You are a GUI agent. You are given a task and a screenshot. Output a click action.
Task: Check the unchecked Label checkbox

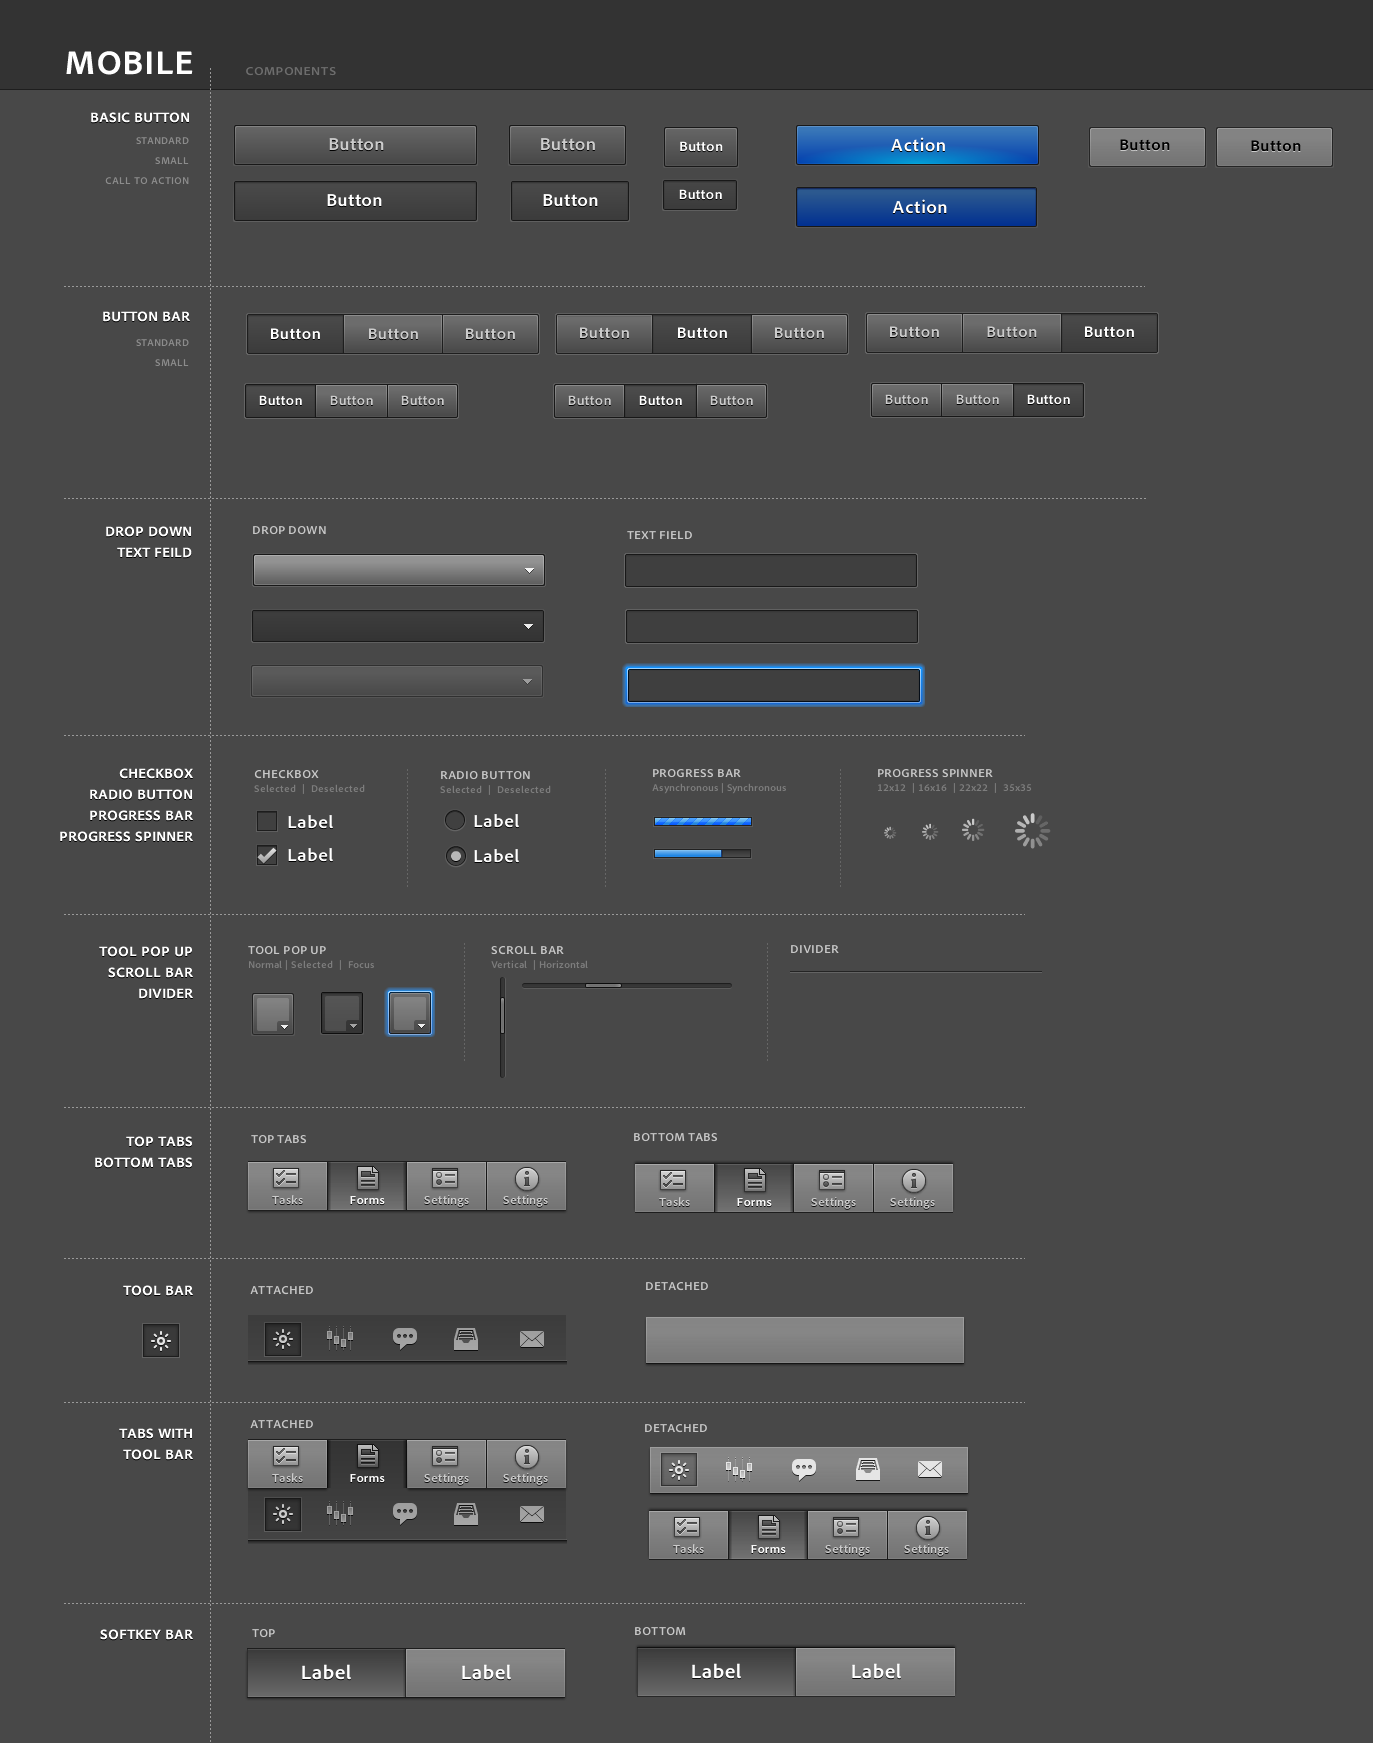pos(267,822)
